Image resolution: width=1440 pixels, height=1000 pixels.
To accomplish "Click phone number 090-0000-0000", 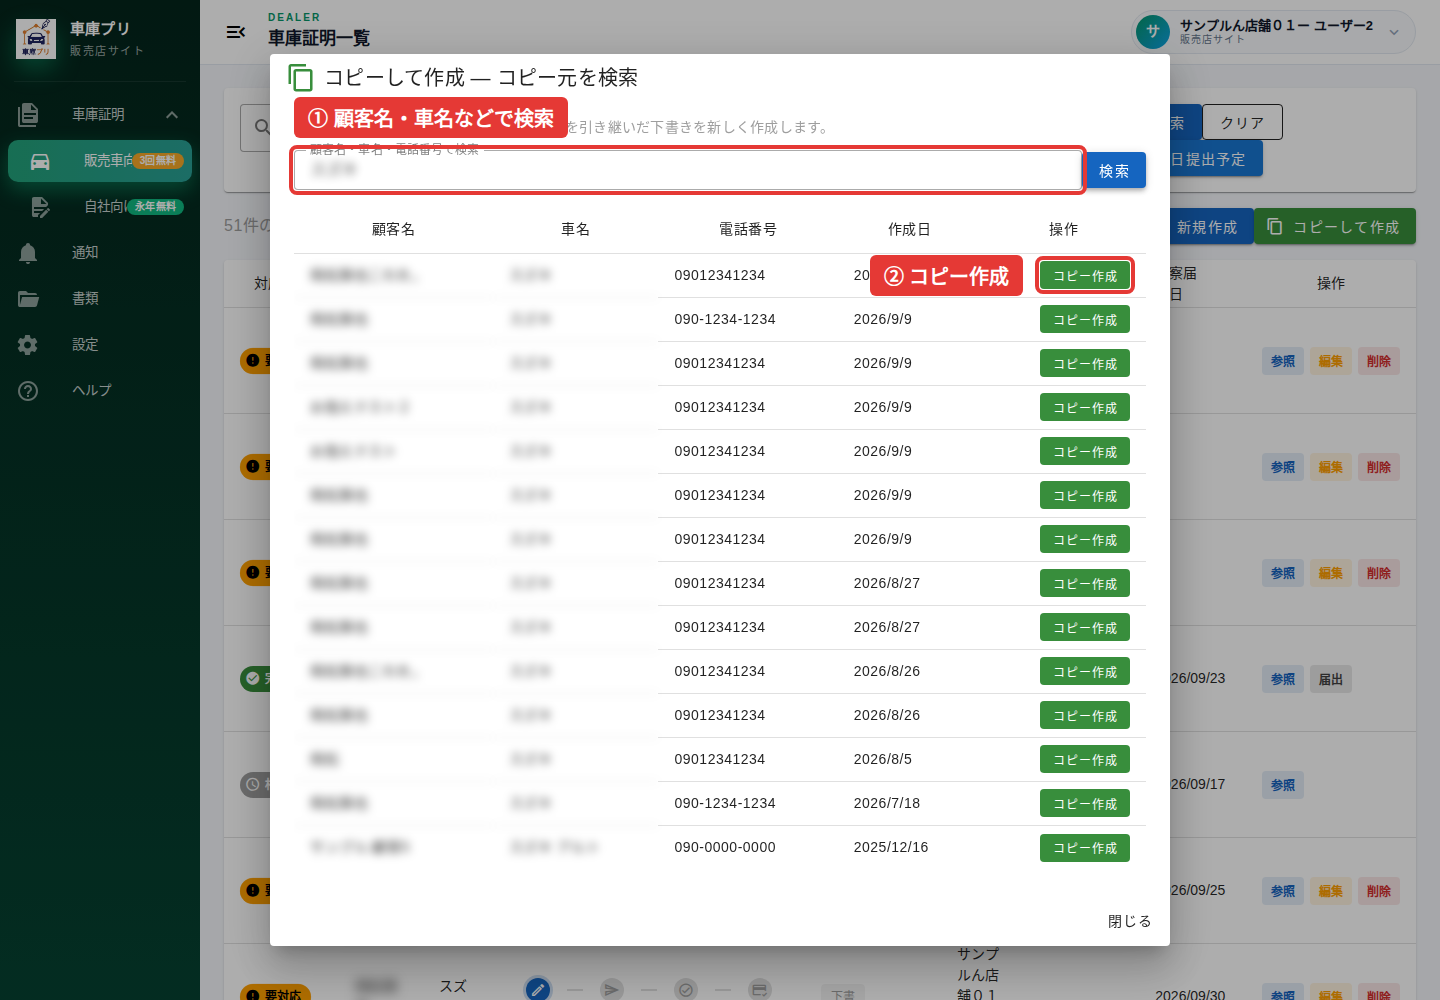I will [x=725, y=847].
